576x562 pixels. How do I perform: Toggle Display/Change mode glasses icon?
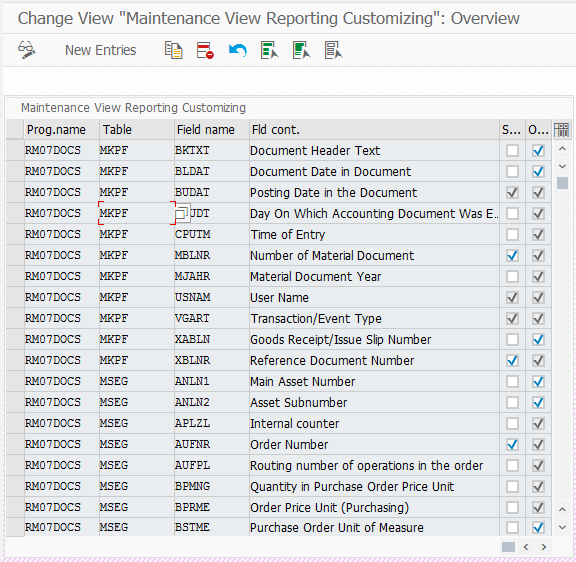27,50
